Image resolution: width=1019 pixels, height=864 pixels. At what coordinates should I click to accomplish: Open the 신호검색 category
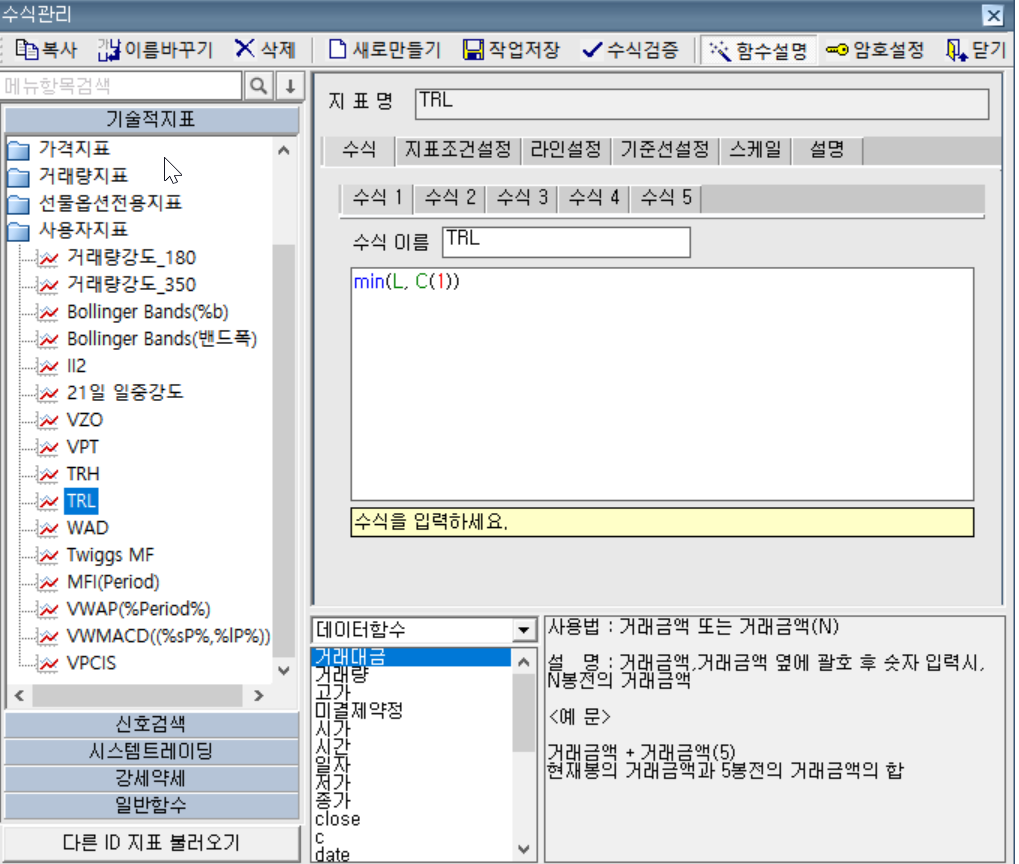point(151,725)
